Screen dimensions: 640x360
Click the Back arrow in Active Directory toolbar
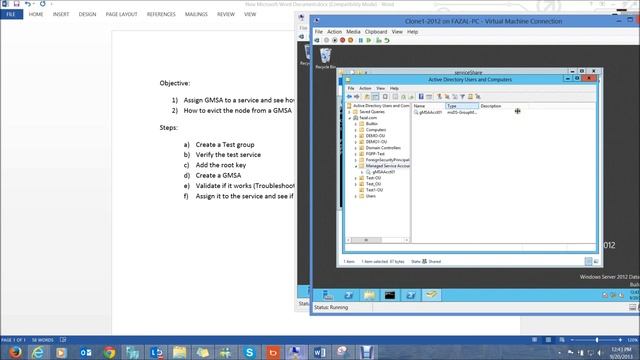349,97
